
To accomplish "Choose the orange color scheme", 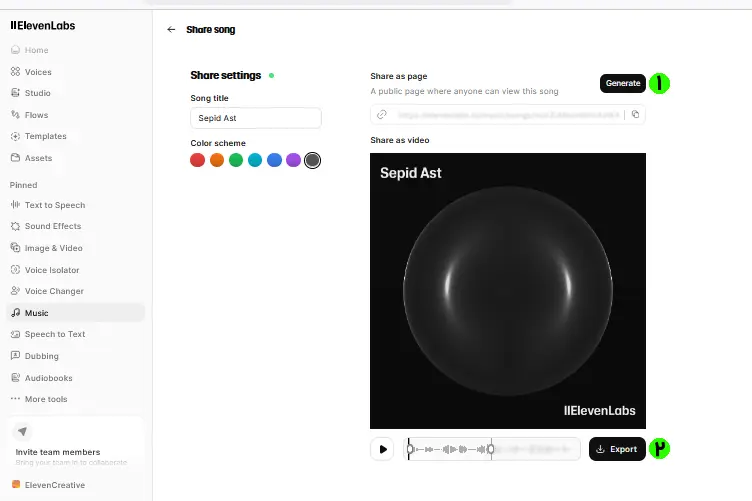I will [x=217, y=160].
